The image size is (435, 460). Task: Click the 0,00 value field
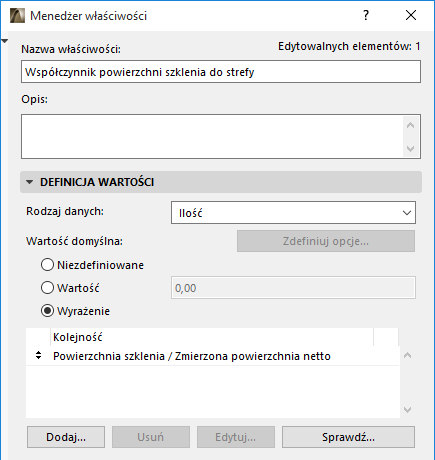(x=293, y=288)
